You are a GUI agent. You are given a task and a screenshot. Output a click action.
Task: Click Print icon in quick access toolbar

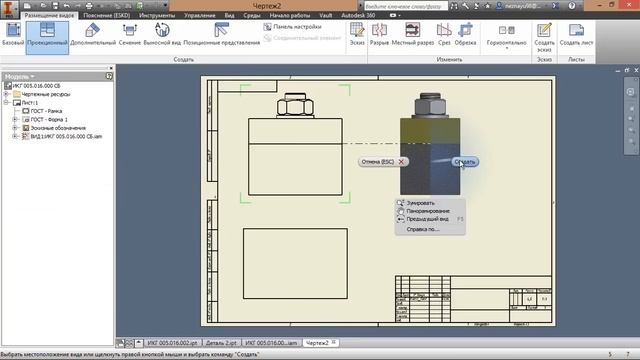click(89, 6)
